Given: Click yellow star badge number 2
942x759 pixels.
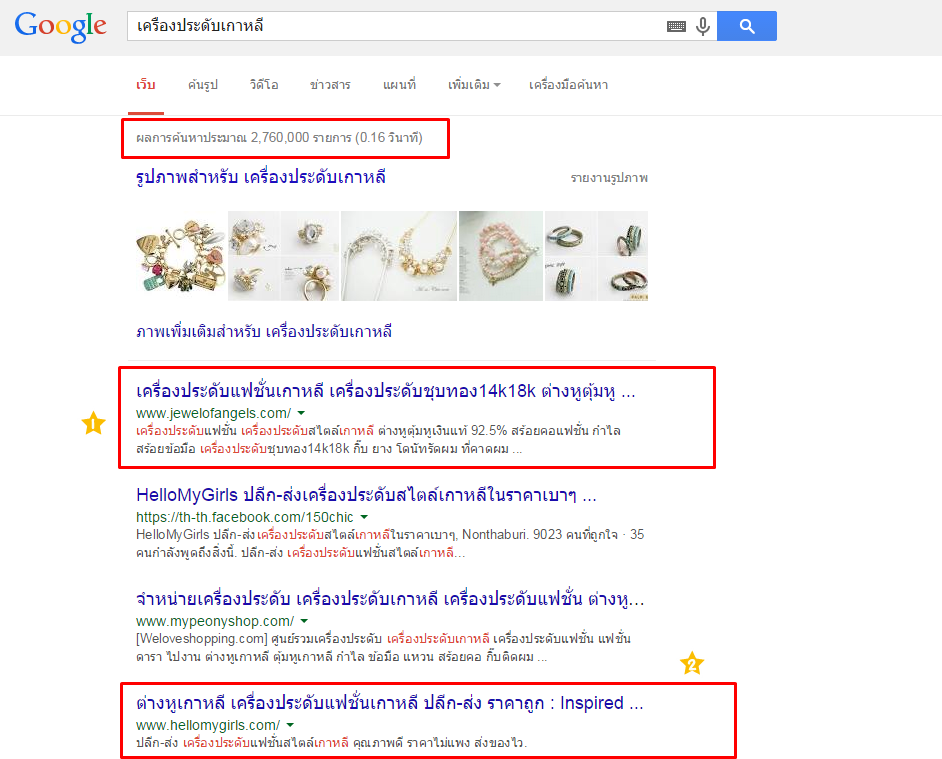Looking at the screenshot, I should pos(691,663).
